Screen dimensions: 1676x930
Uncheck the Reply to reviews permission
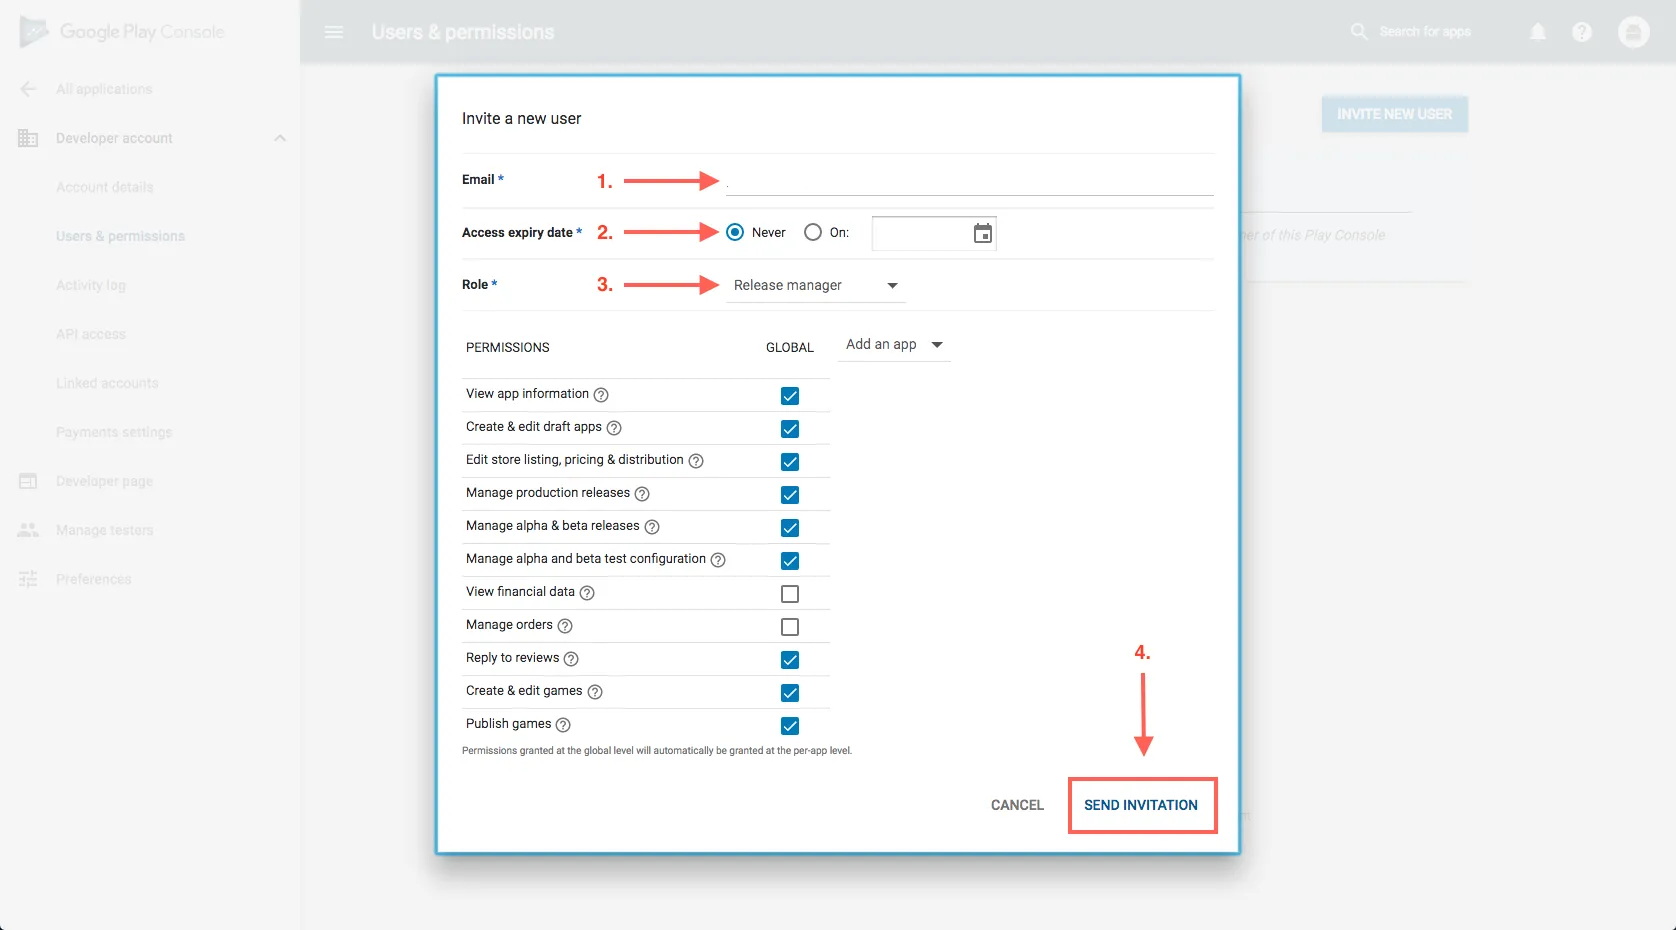[790, 660]
